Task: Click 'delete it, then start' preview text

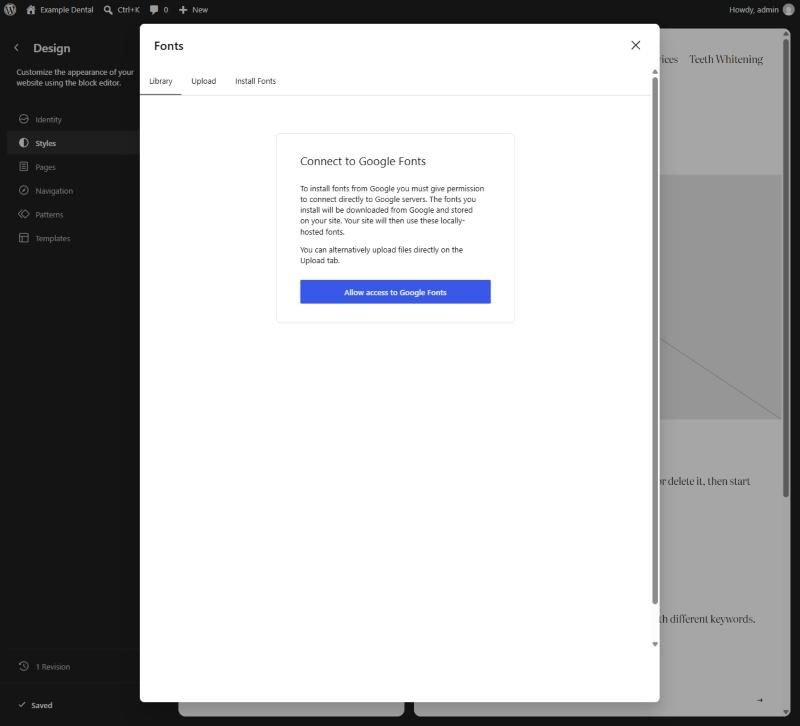Action: coord(709,481)
